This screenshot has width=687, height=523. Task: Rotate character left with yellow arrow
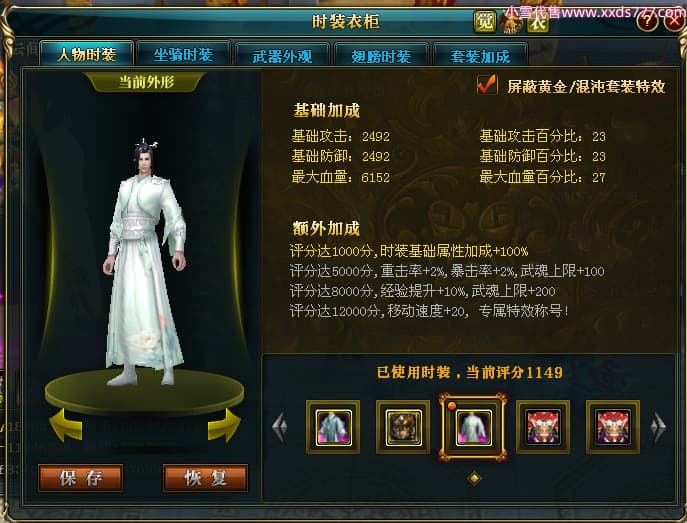[x=65, y=425]
